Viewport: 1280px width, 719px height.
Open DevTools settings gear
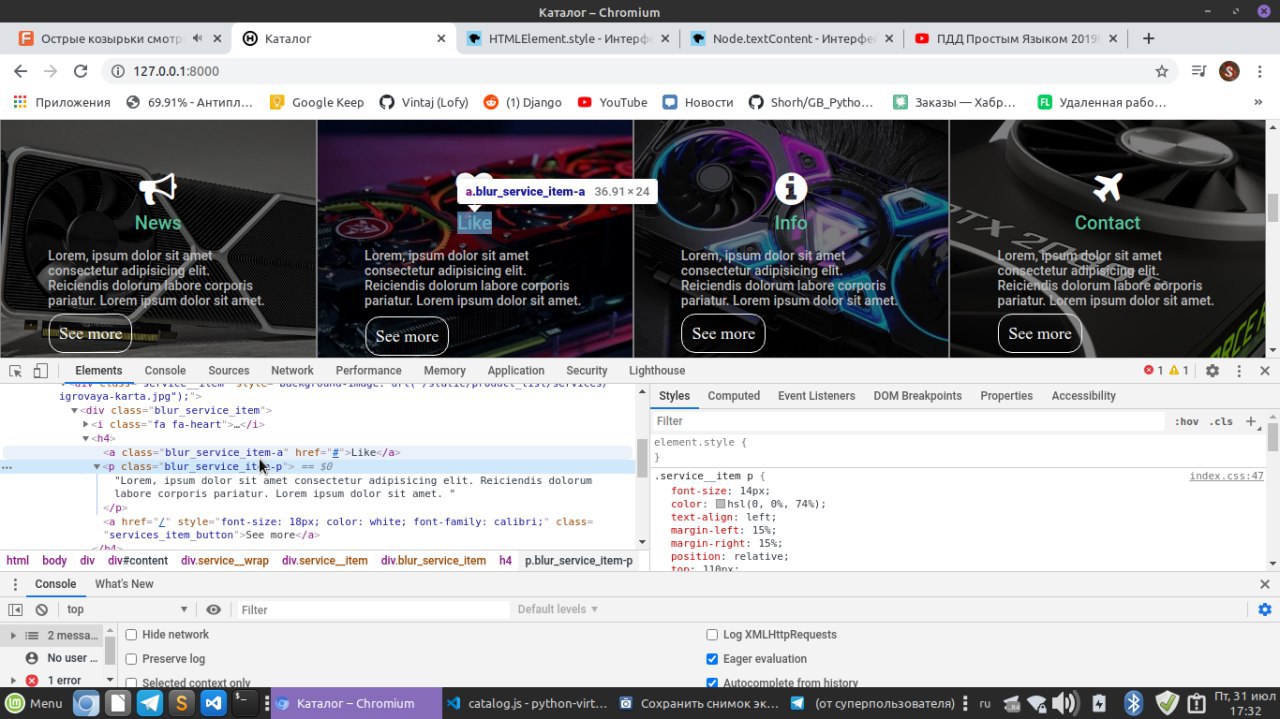[x=1212, y=370]
